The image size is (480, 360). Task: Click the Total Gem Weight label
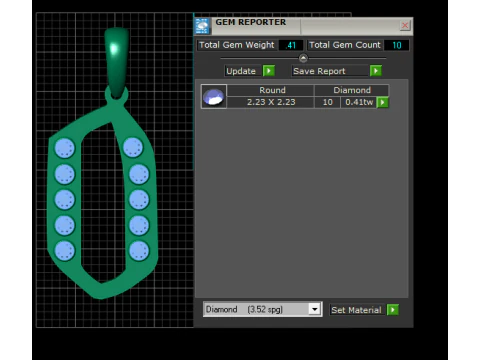pos(237,45)
